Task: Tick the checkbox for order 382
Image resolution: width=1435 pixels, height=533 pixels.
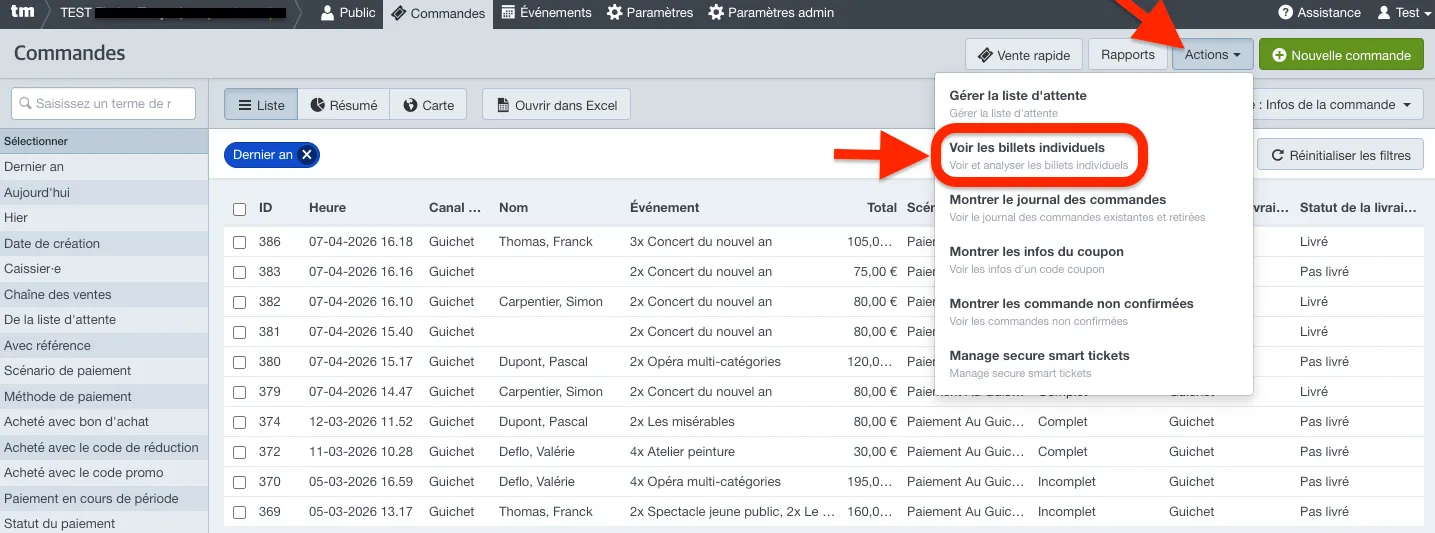Action: click(239, 302)
